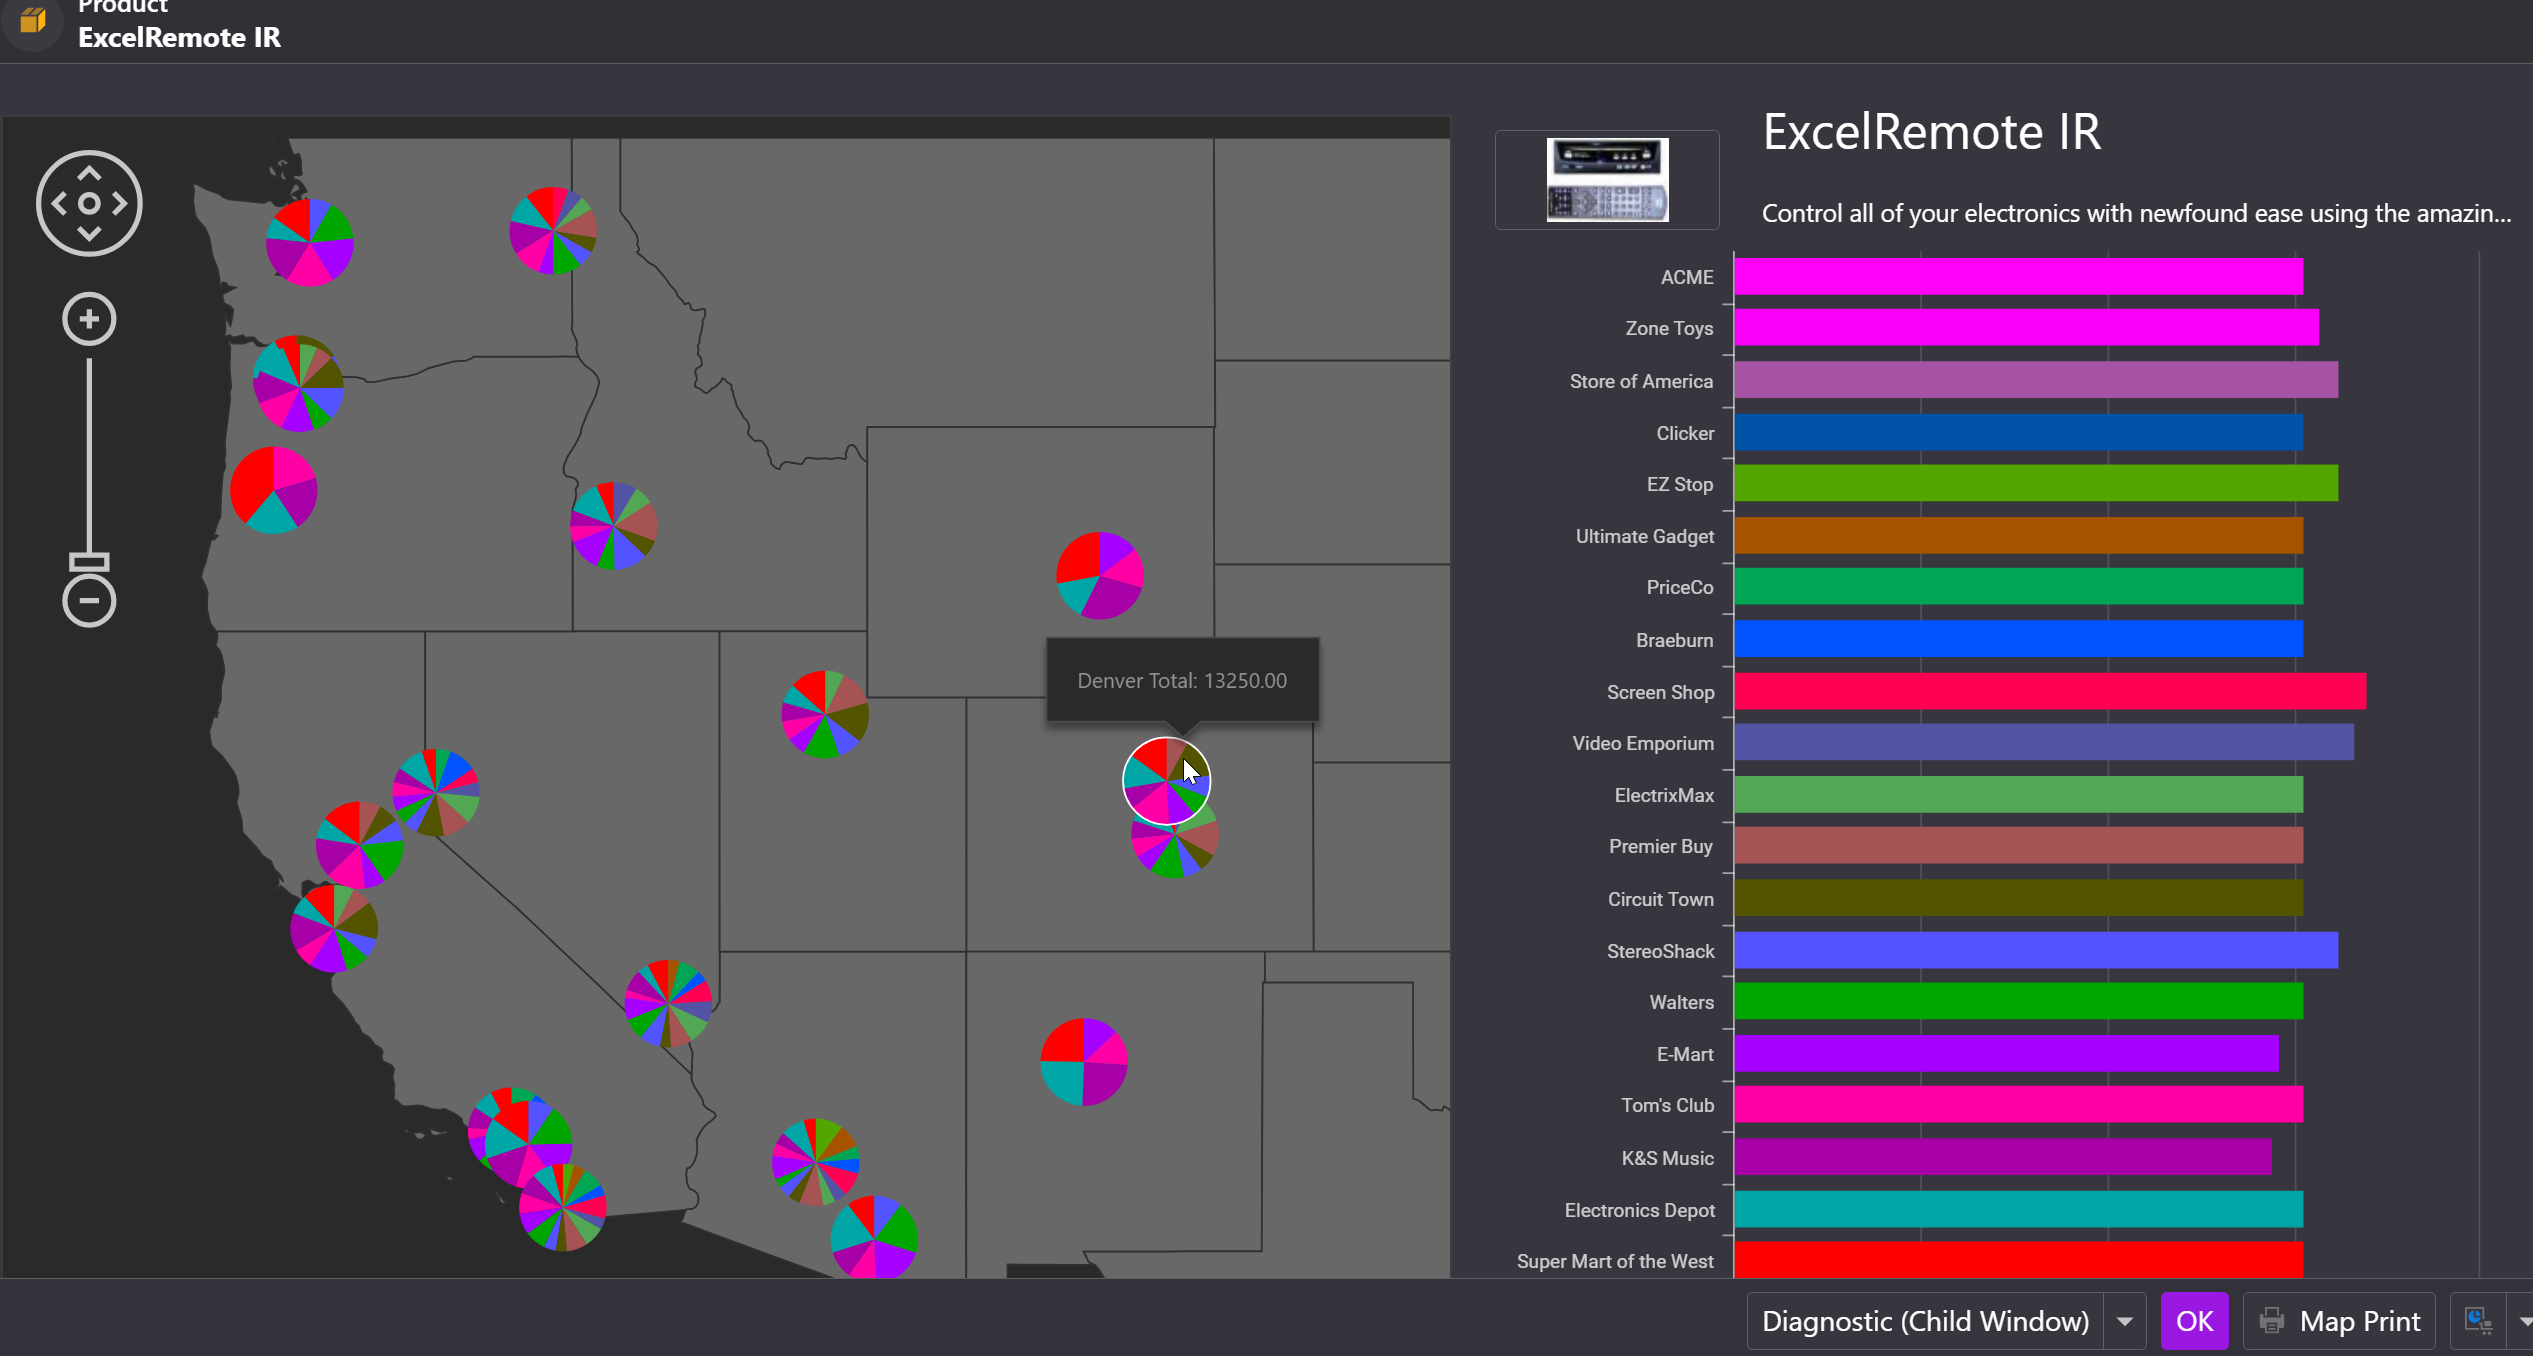Click the ExcelRemote IR product thumbnail
Image resolution: width=2533 pixels, height=1356 pixels.
tap(1606, 180)
